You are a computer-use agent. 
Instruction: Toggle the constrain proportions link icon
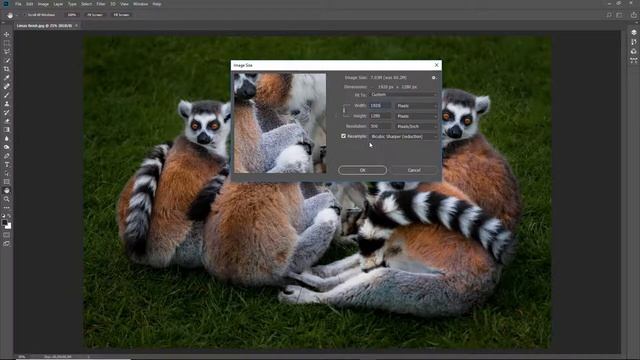click(344, 110)
